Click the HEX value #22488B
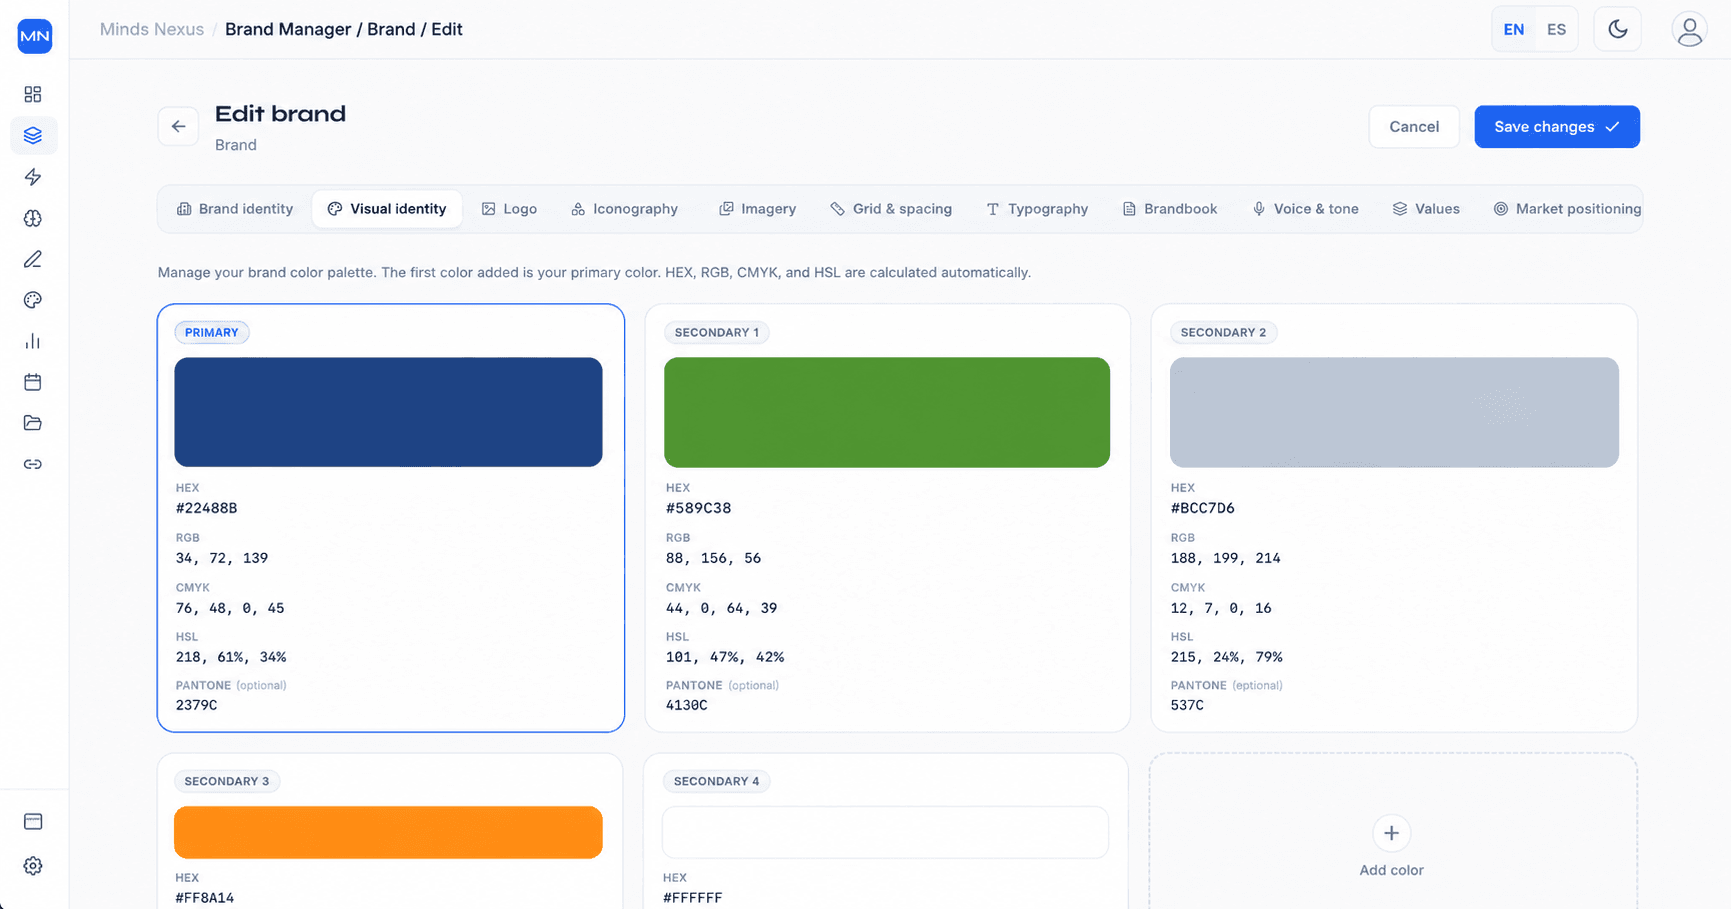Image resolution: width=1731 pixels, height=909 pixels. 207,508
